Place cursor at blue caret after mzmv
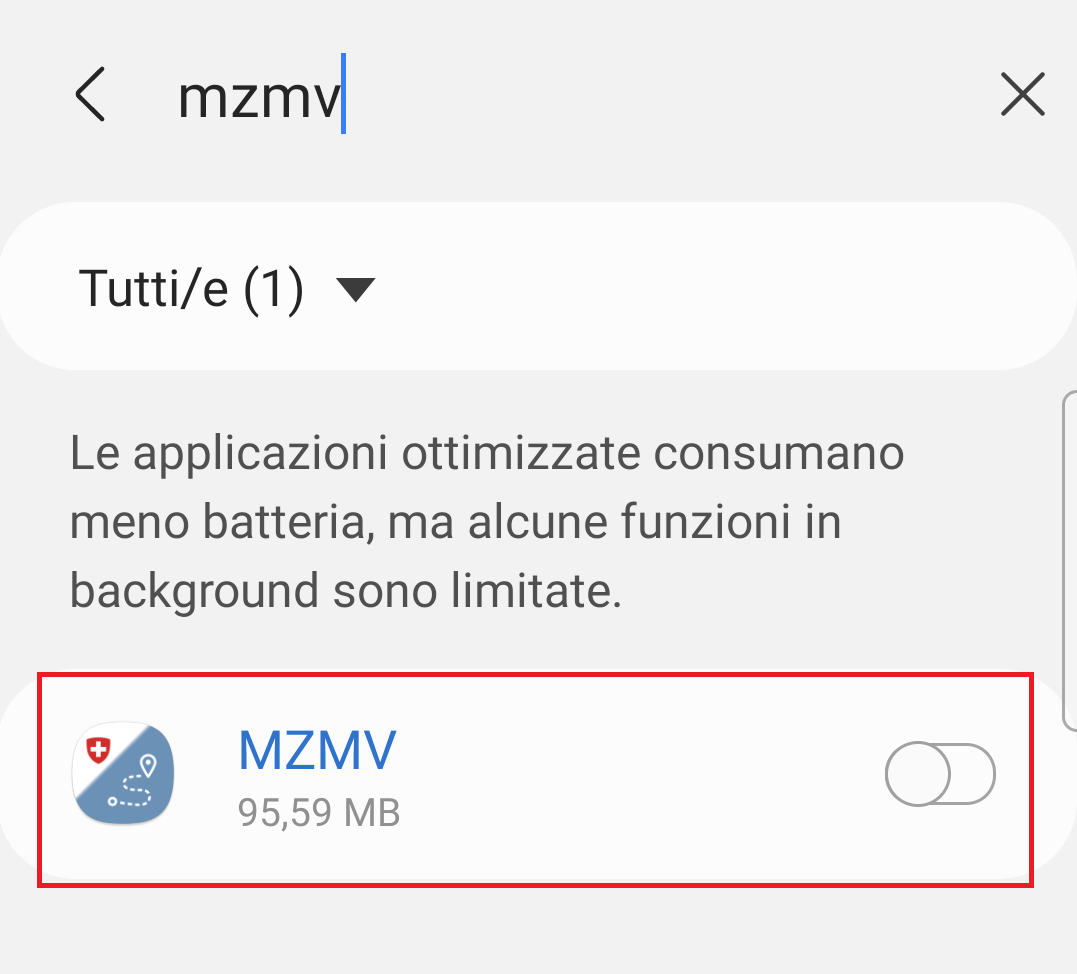This screenshot has height=974, width=1077. pyautogui.click(x=343, y=93)
